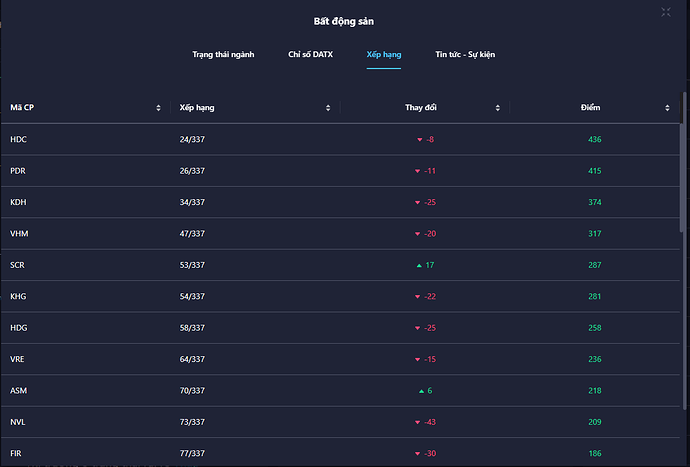The width and height of the screenshot is (690, 467).
Task: Sort table by Mã CP column
Action: (x=158, y=107)
